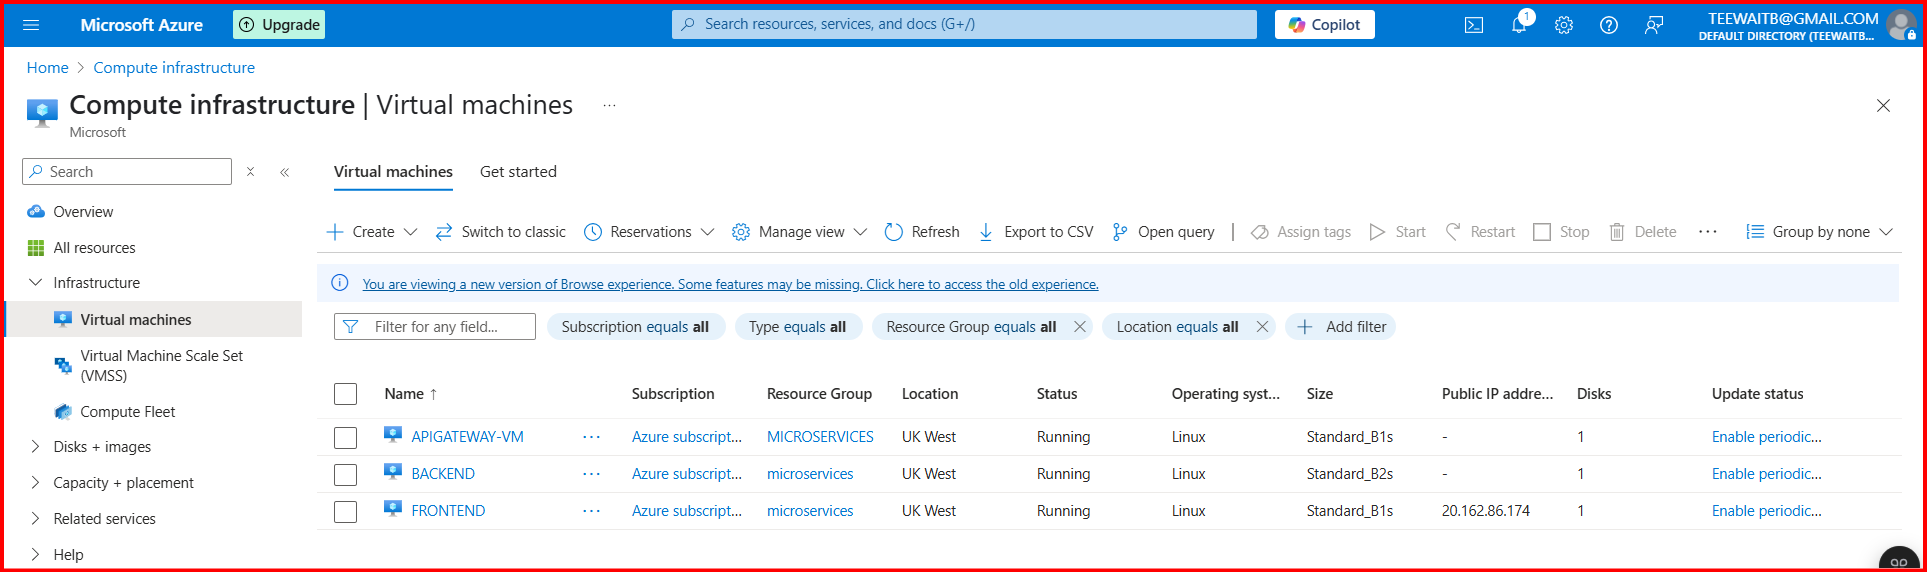Click the Delete toolbar button
The width and height of the screenshot is (1927, 572).
[x=1643, y=232]
